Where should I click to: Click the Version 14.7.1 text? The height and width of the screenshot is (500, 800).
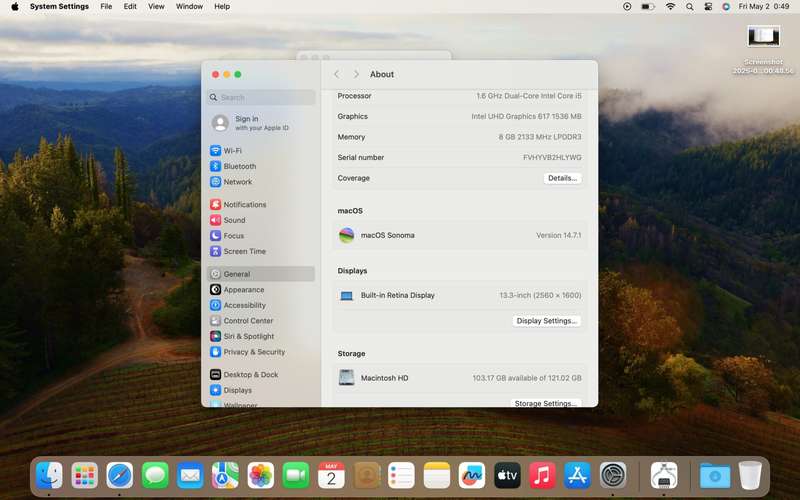(558, 235)
